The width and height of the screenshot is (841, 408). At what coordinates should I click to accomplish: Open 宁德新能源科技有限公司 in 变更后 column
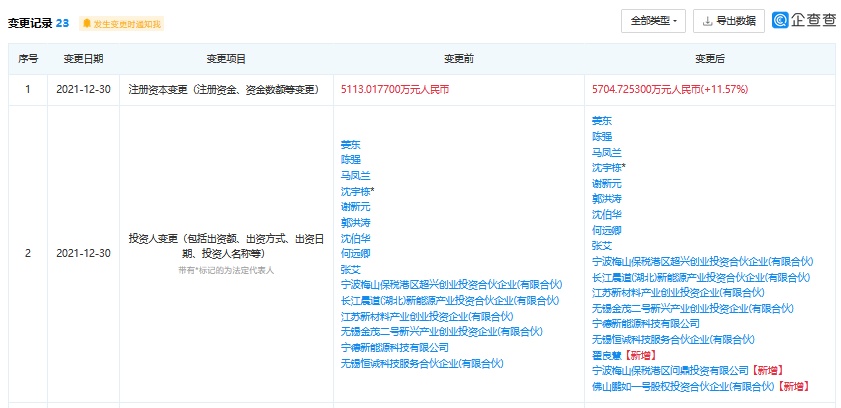click(646, 324)
